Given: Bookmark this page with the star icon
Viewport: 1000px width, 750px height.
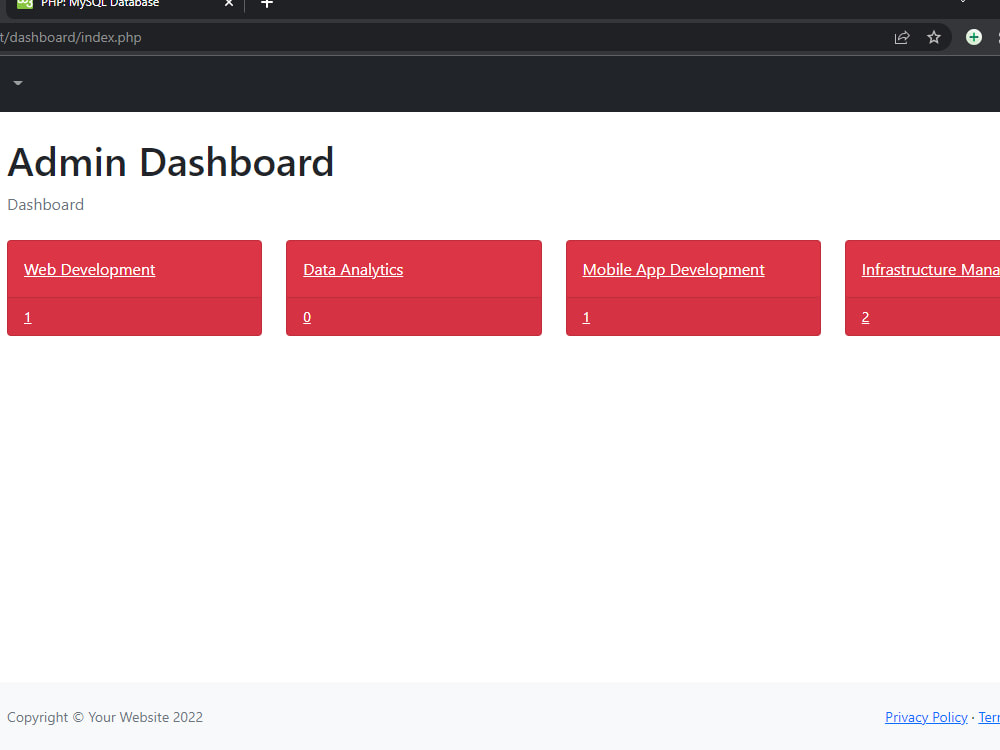Looking at the screenshot, I should pos(934,38).
